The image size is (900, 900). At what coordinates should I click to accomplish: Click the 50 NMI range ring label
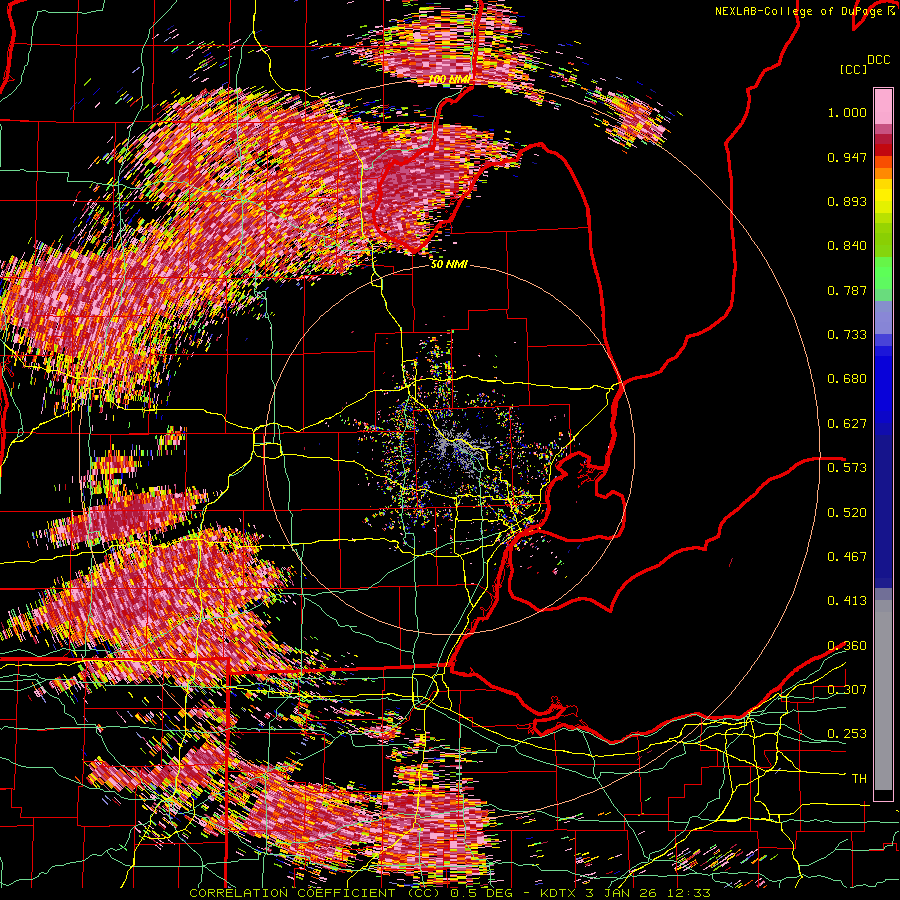[x=449, y=265]
